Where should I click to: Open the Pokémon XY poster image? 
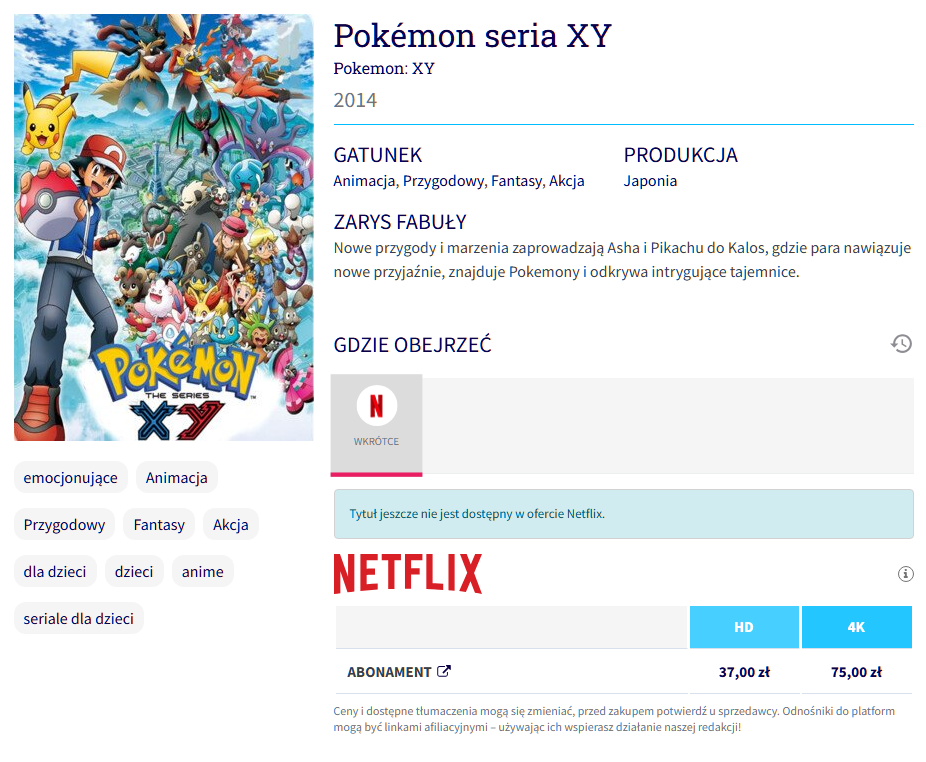click(x=164, y=227)
